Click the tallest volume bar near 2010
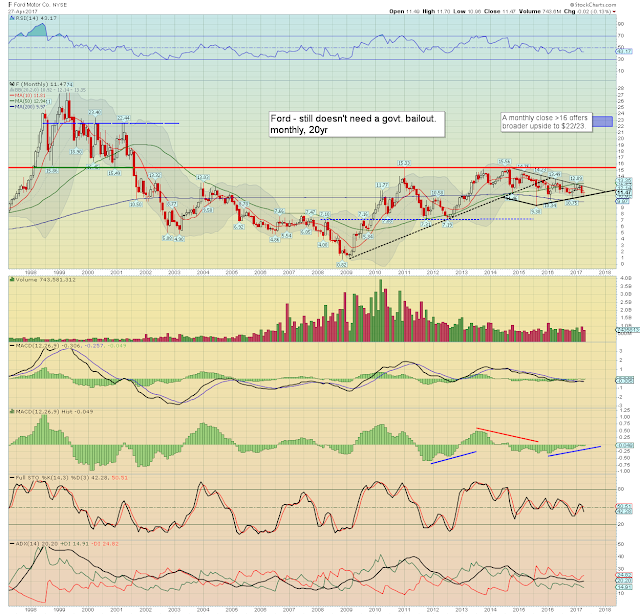Screen dimensions: 640x614 [x=381, y=310]
